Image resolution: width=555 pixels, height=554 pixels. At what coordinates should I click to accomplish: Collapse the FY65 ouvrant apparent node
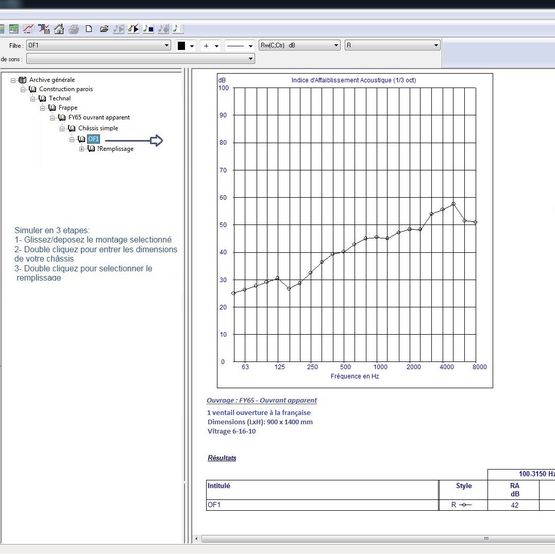coord(52,118)
